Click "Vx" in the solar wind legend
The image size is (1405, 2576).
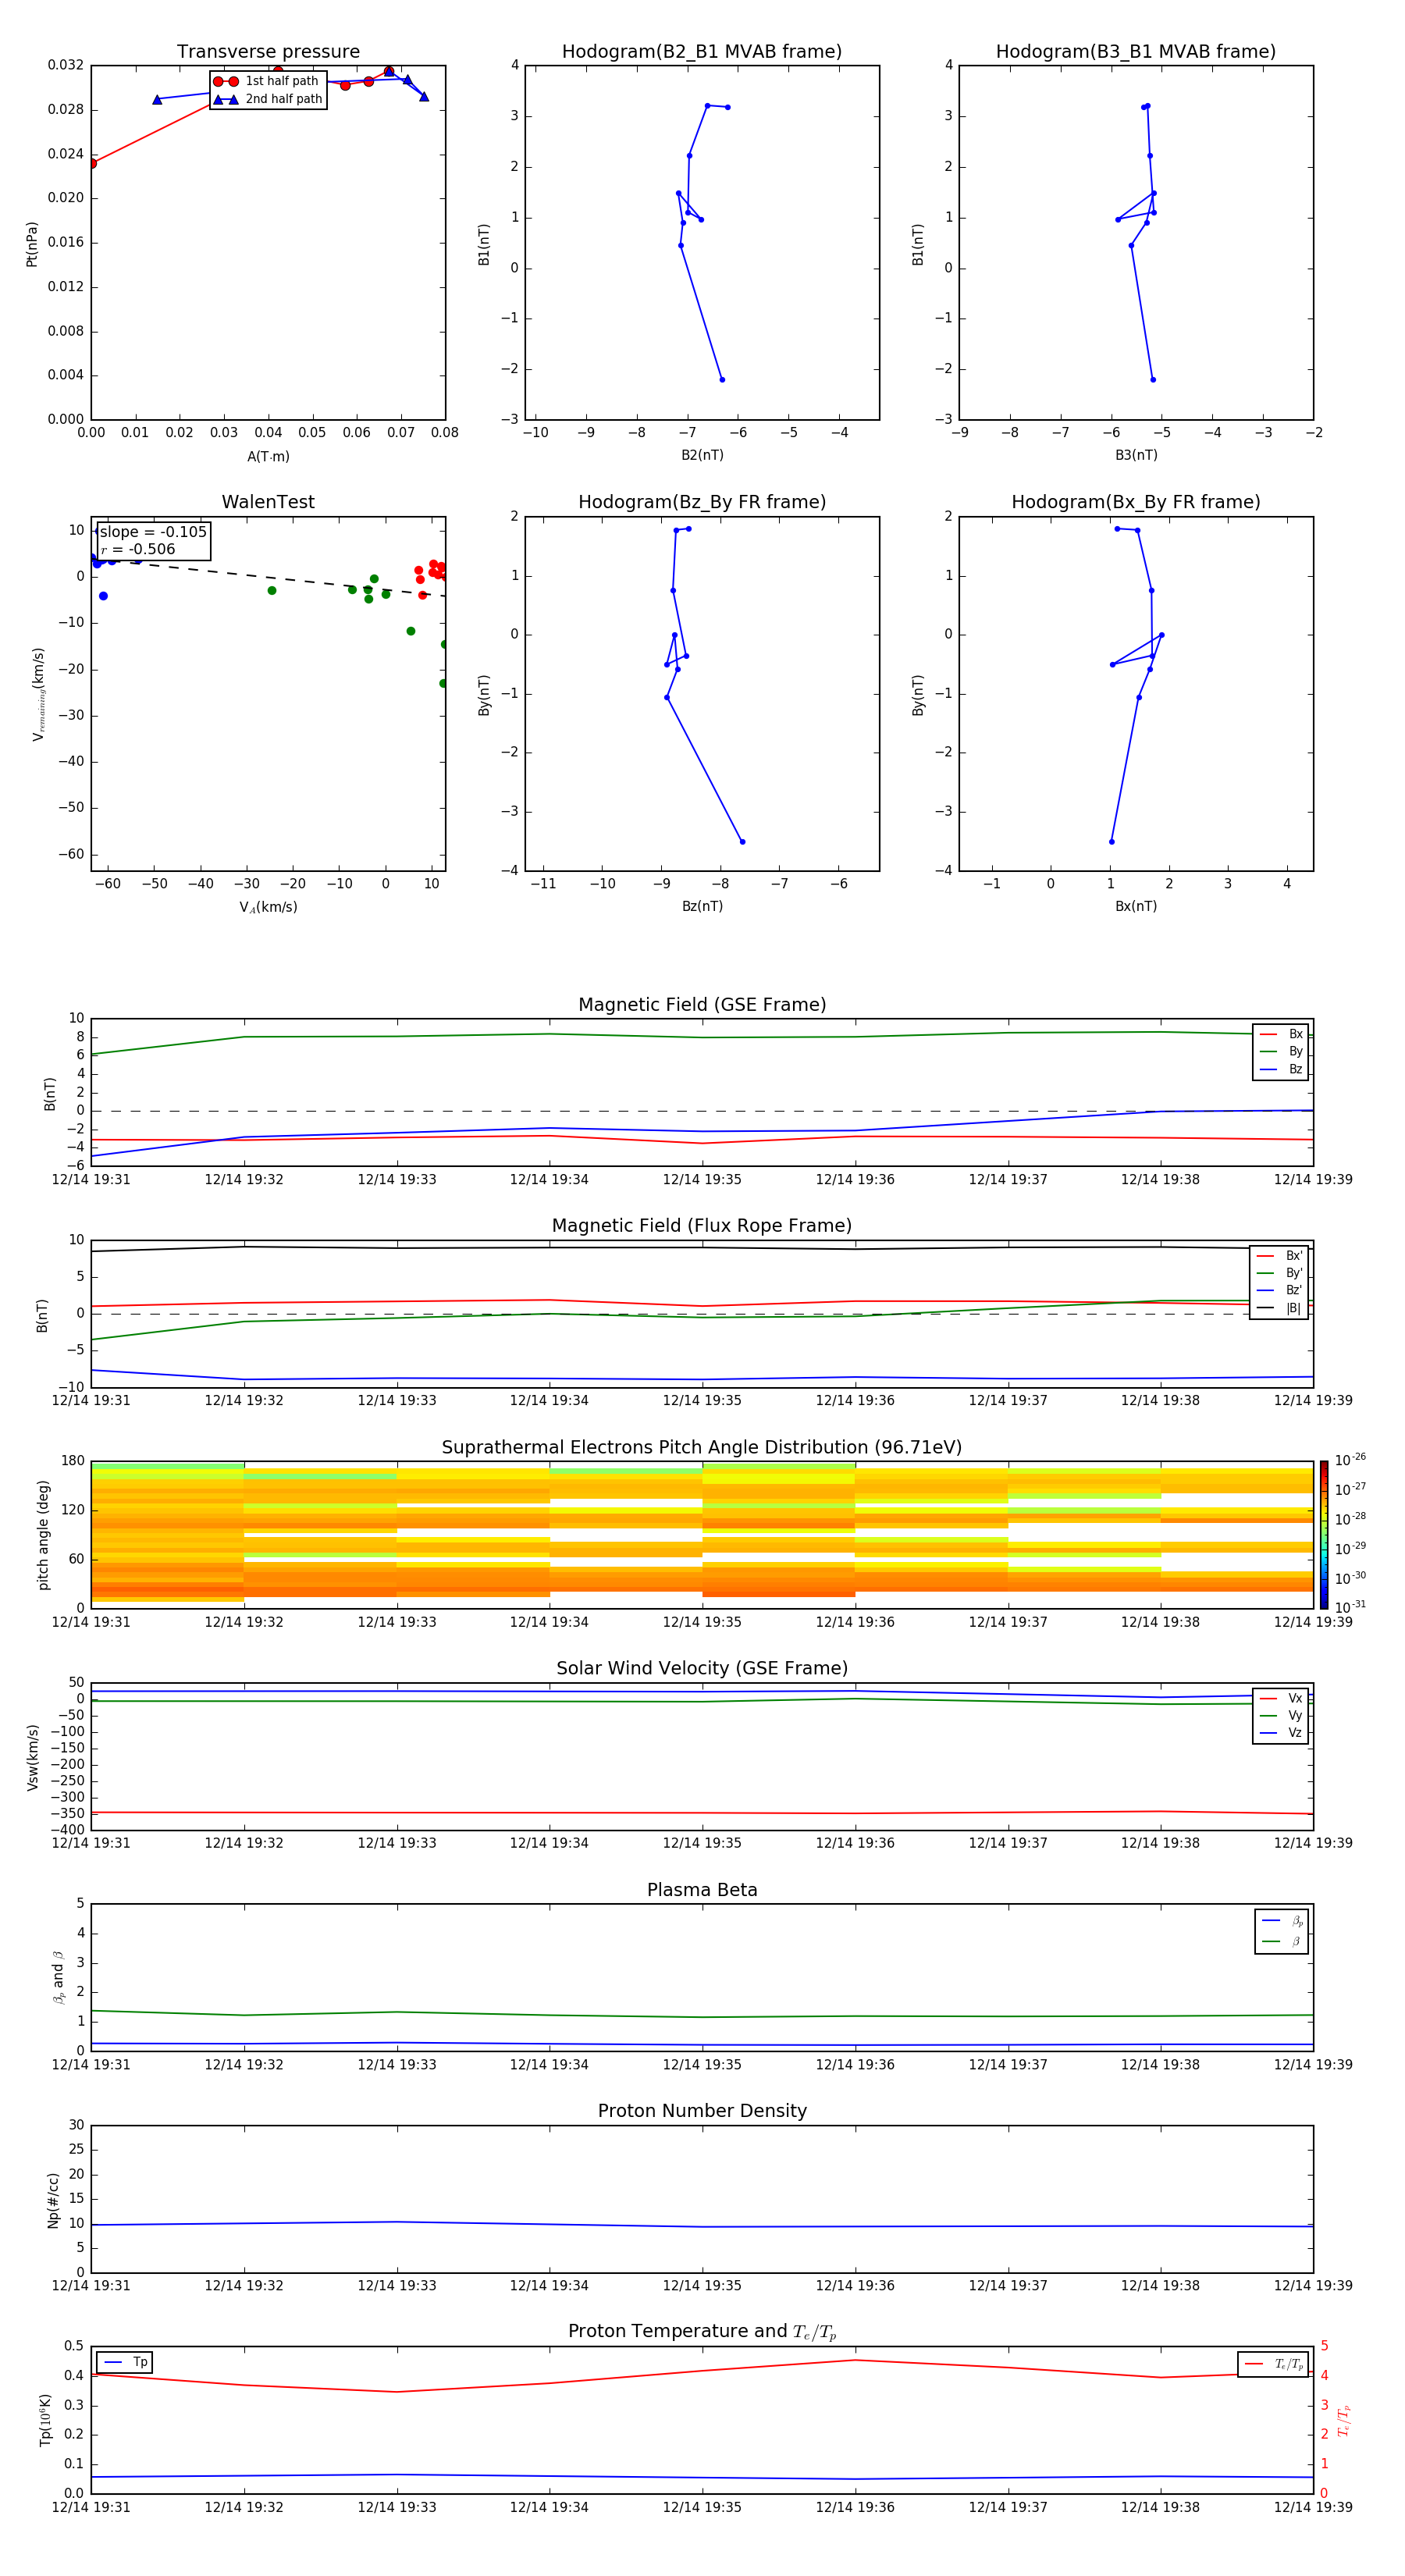(1295, 1698)
